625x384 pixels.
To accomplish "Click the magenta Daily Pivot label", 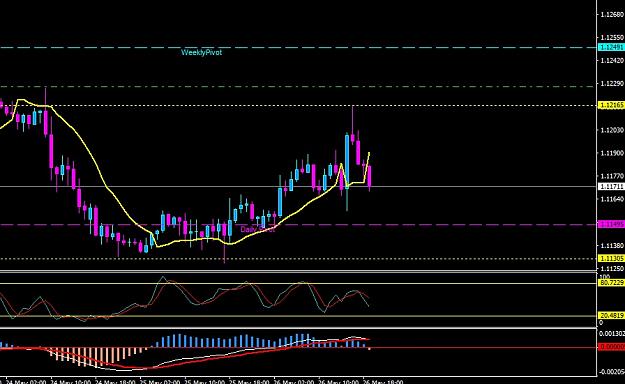I will tap(257, 229).
